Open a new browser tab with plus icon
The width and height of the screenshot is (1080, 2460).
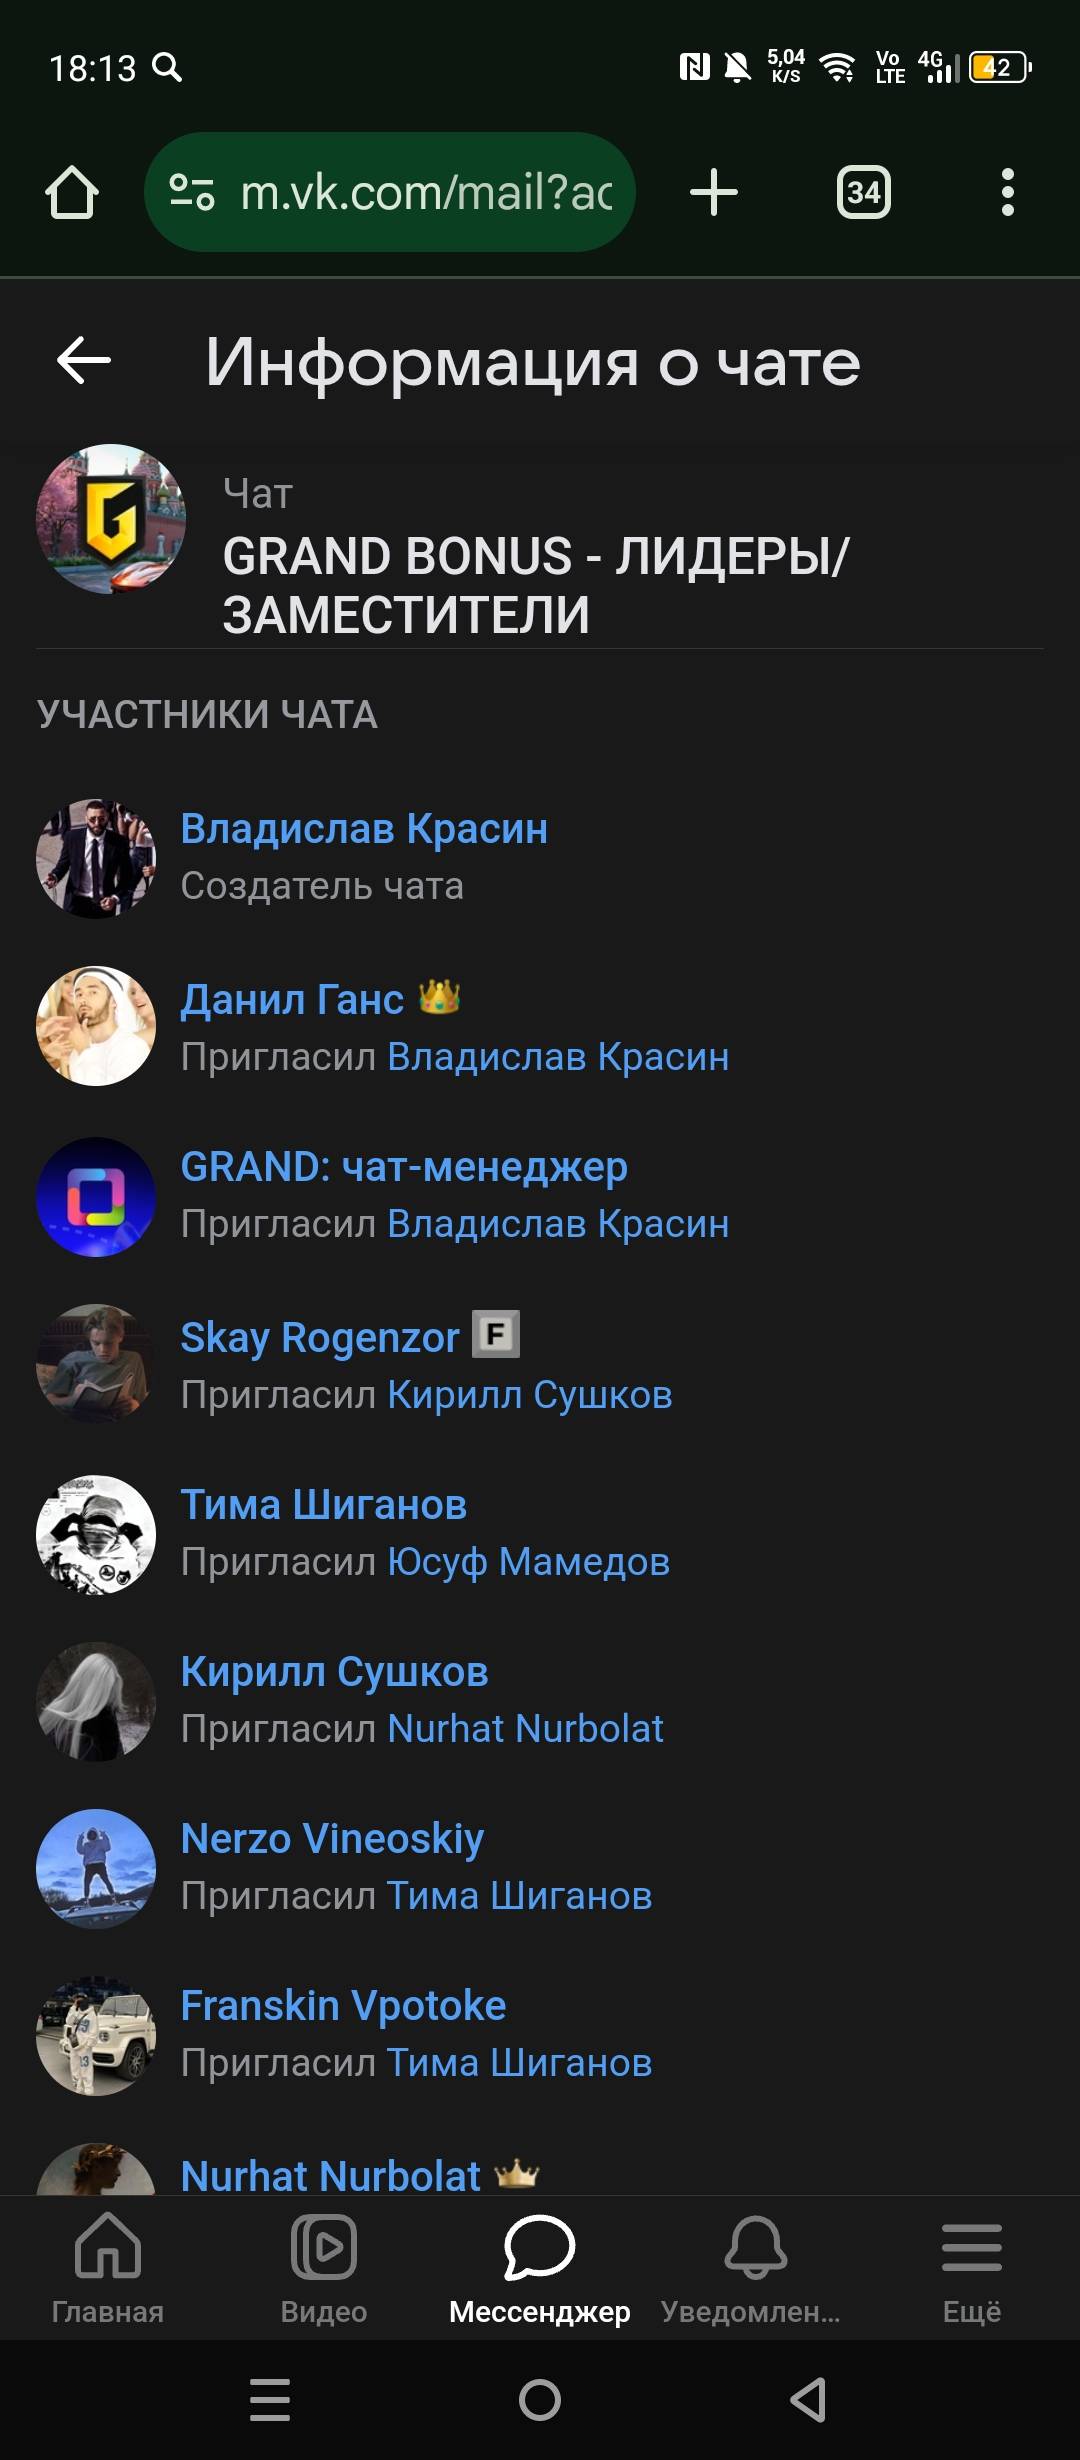pos(714,192)
